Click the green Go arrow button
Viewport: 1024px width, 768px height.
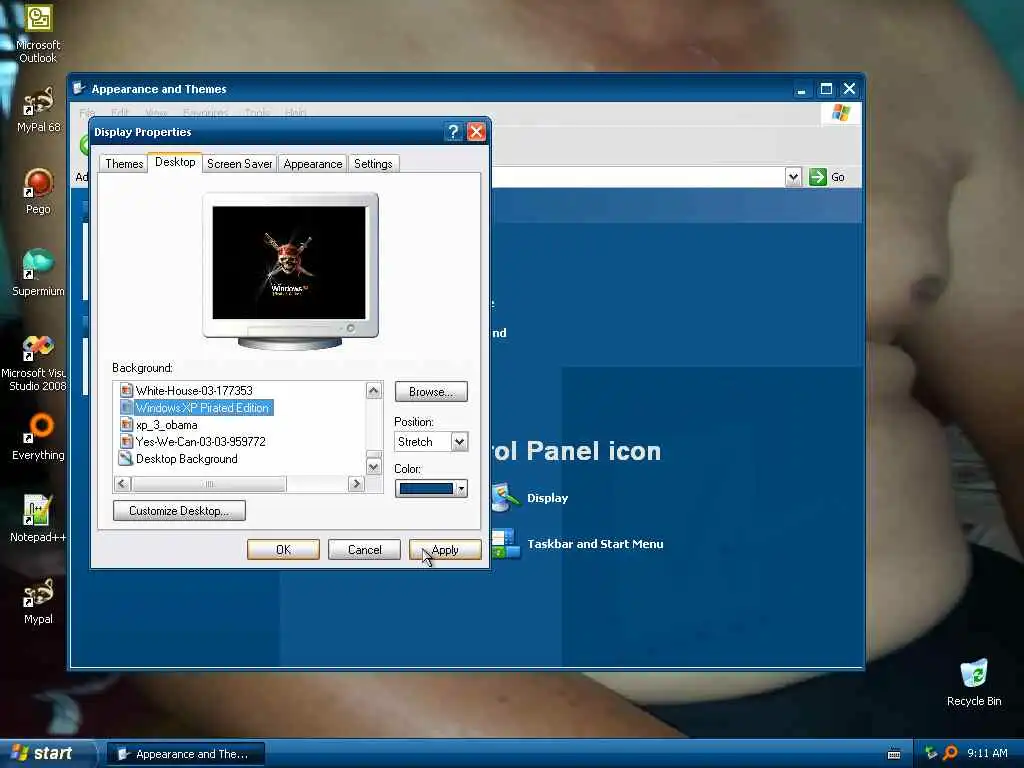pyautogui.click(x=818, y=177)
